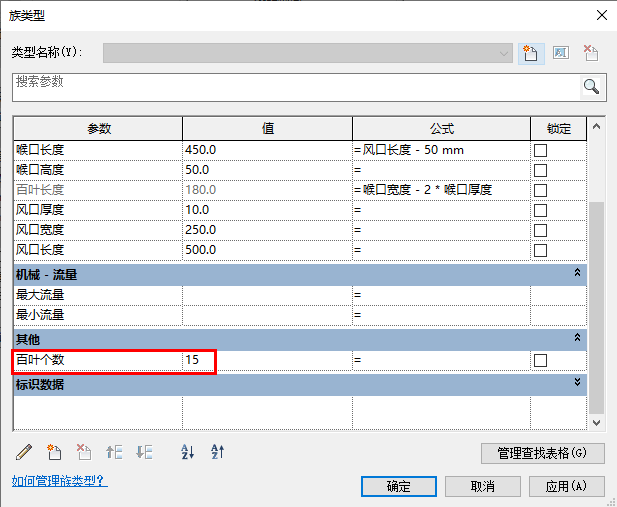Select the 喉口高度 parameter name
Image resolution: width=617 pixels, height=507 pixels.
40,170
